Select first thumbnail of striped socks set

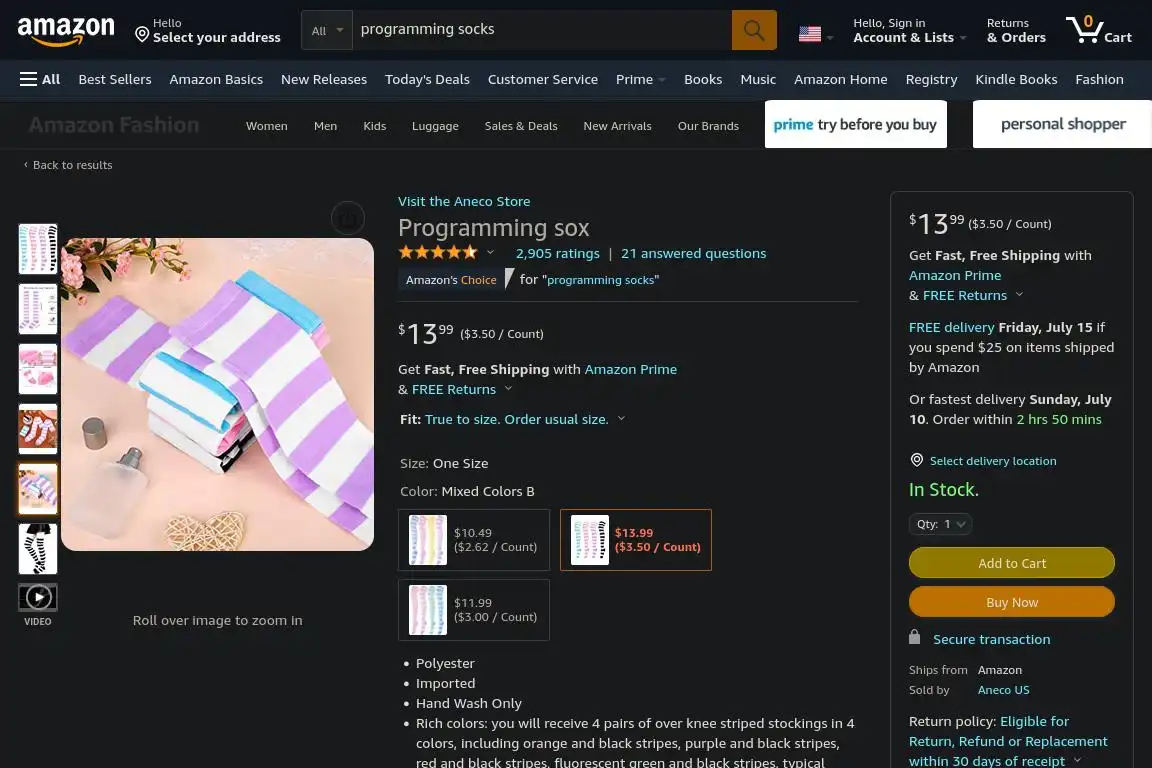37,249
